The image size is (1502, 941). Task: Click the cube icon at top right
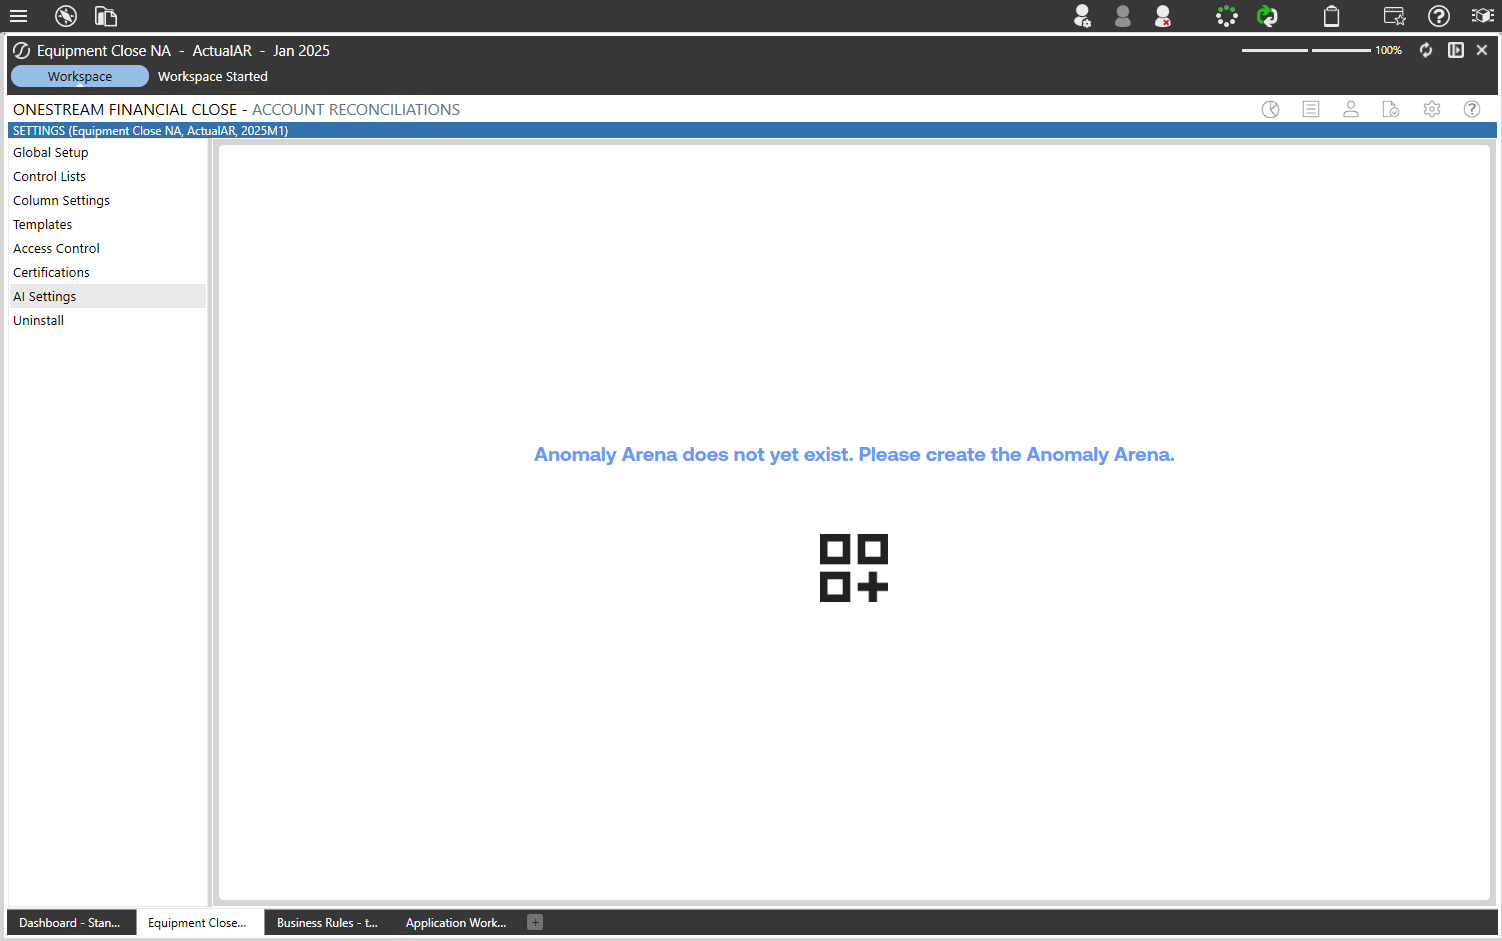pyautogui.click(x=1482, y=16)
